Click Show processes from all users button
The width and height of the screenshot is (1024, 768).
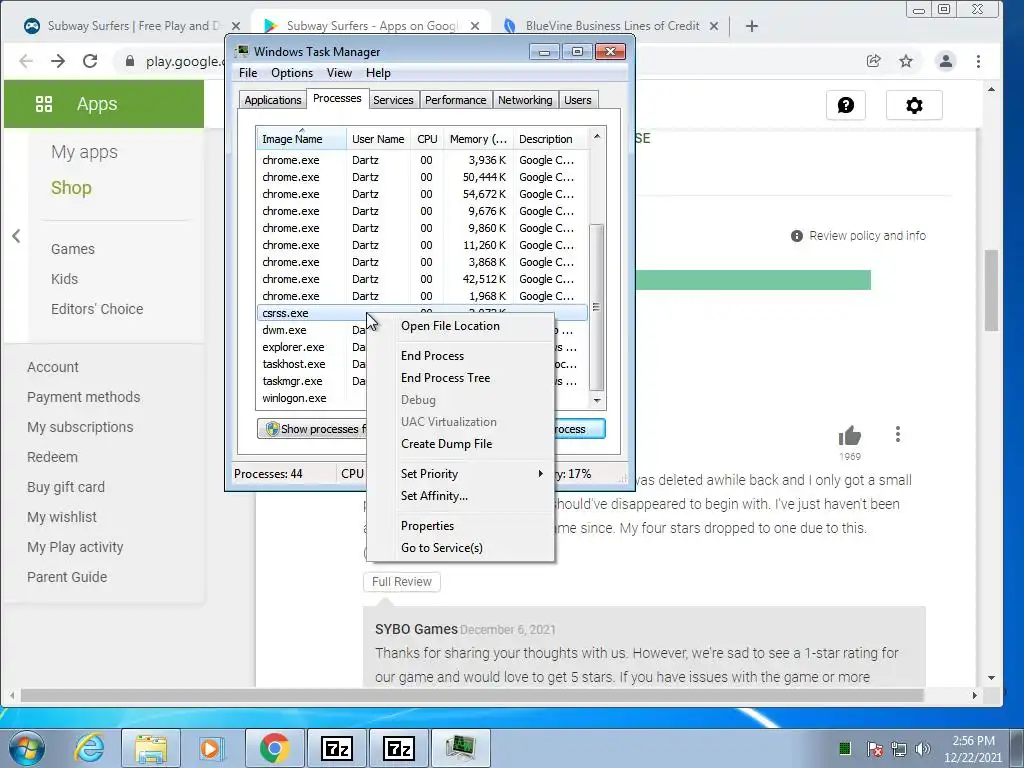coord(312,429)
